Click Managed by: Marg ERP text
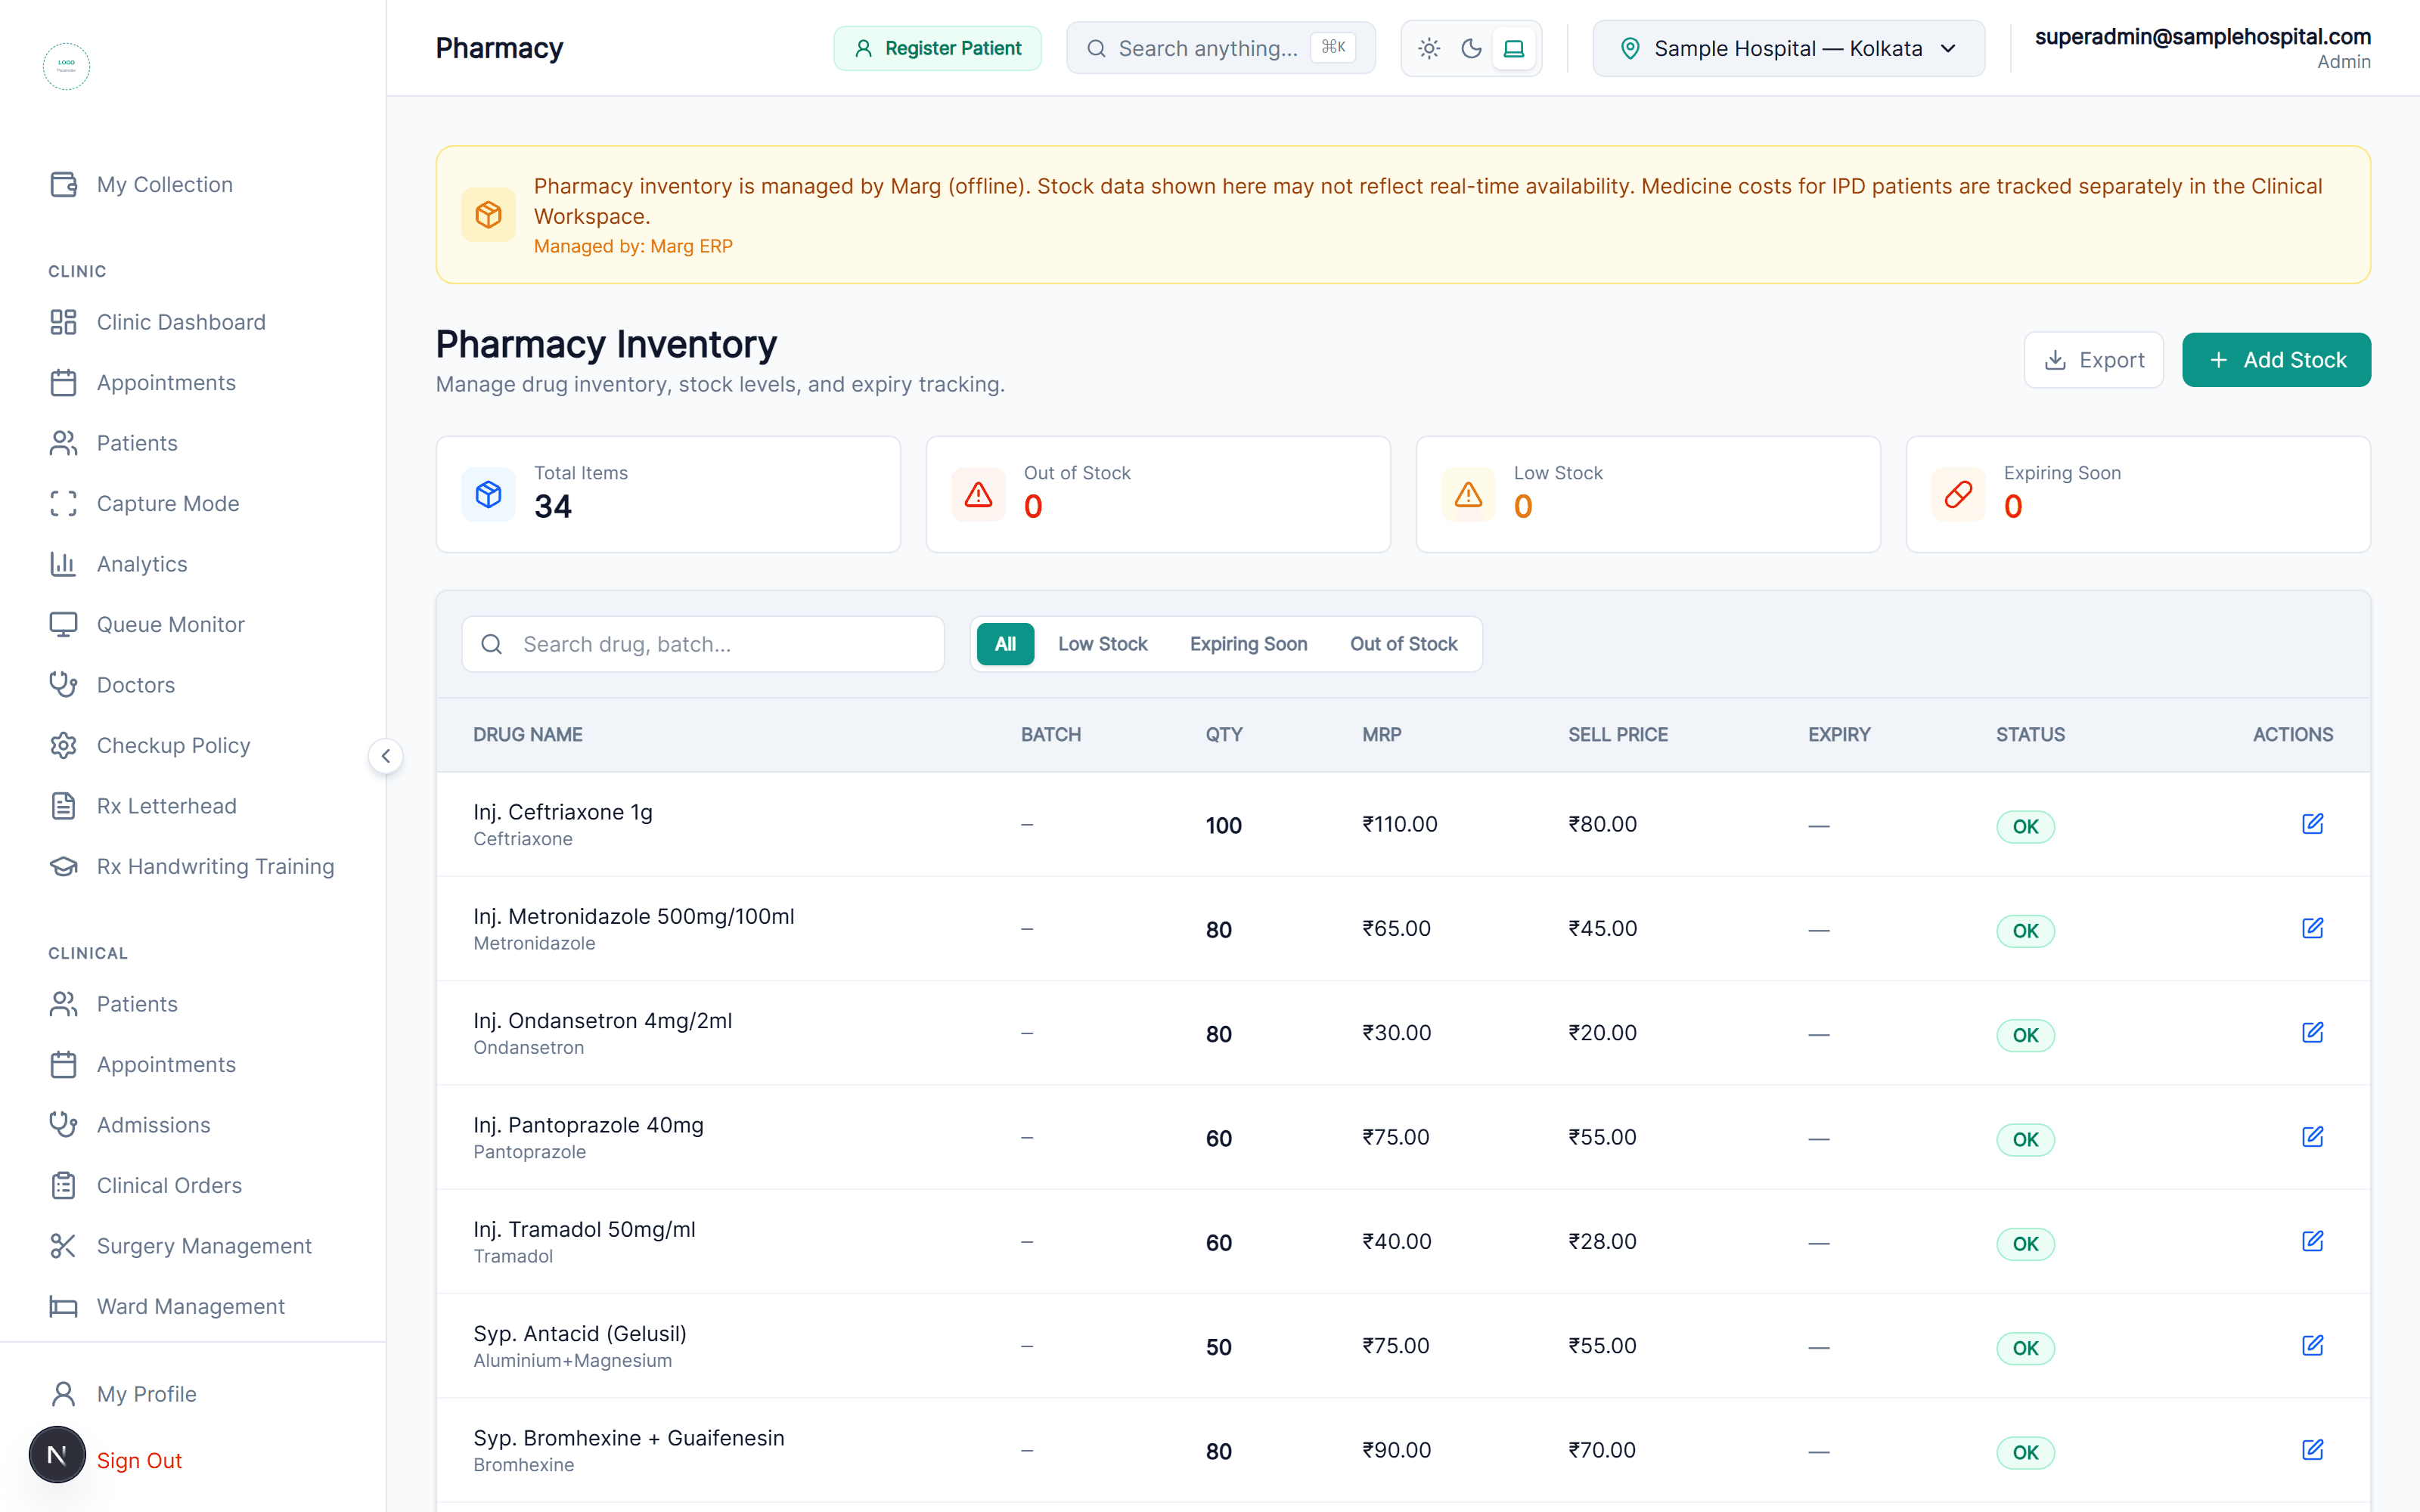This screenshot has width=2420, height=1512. 633,246
